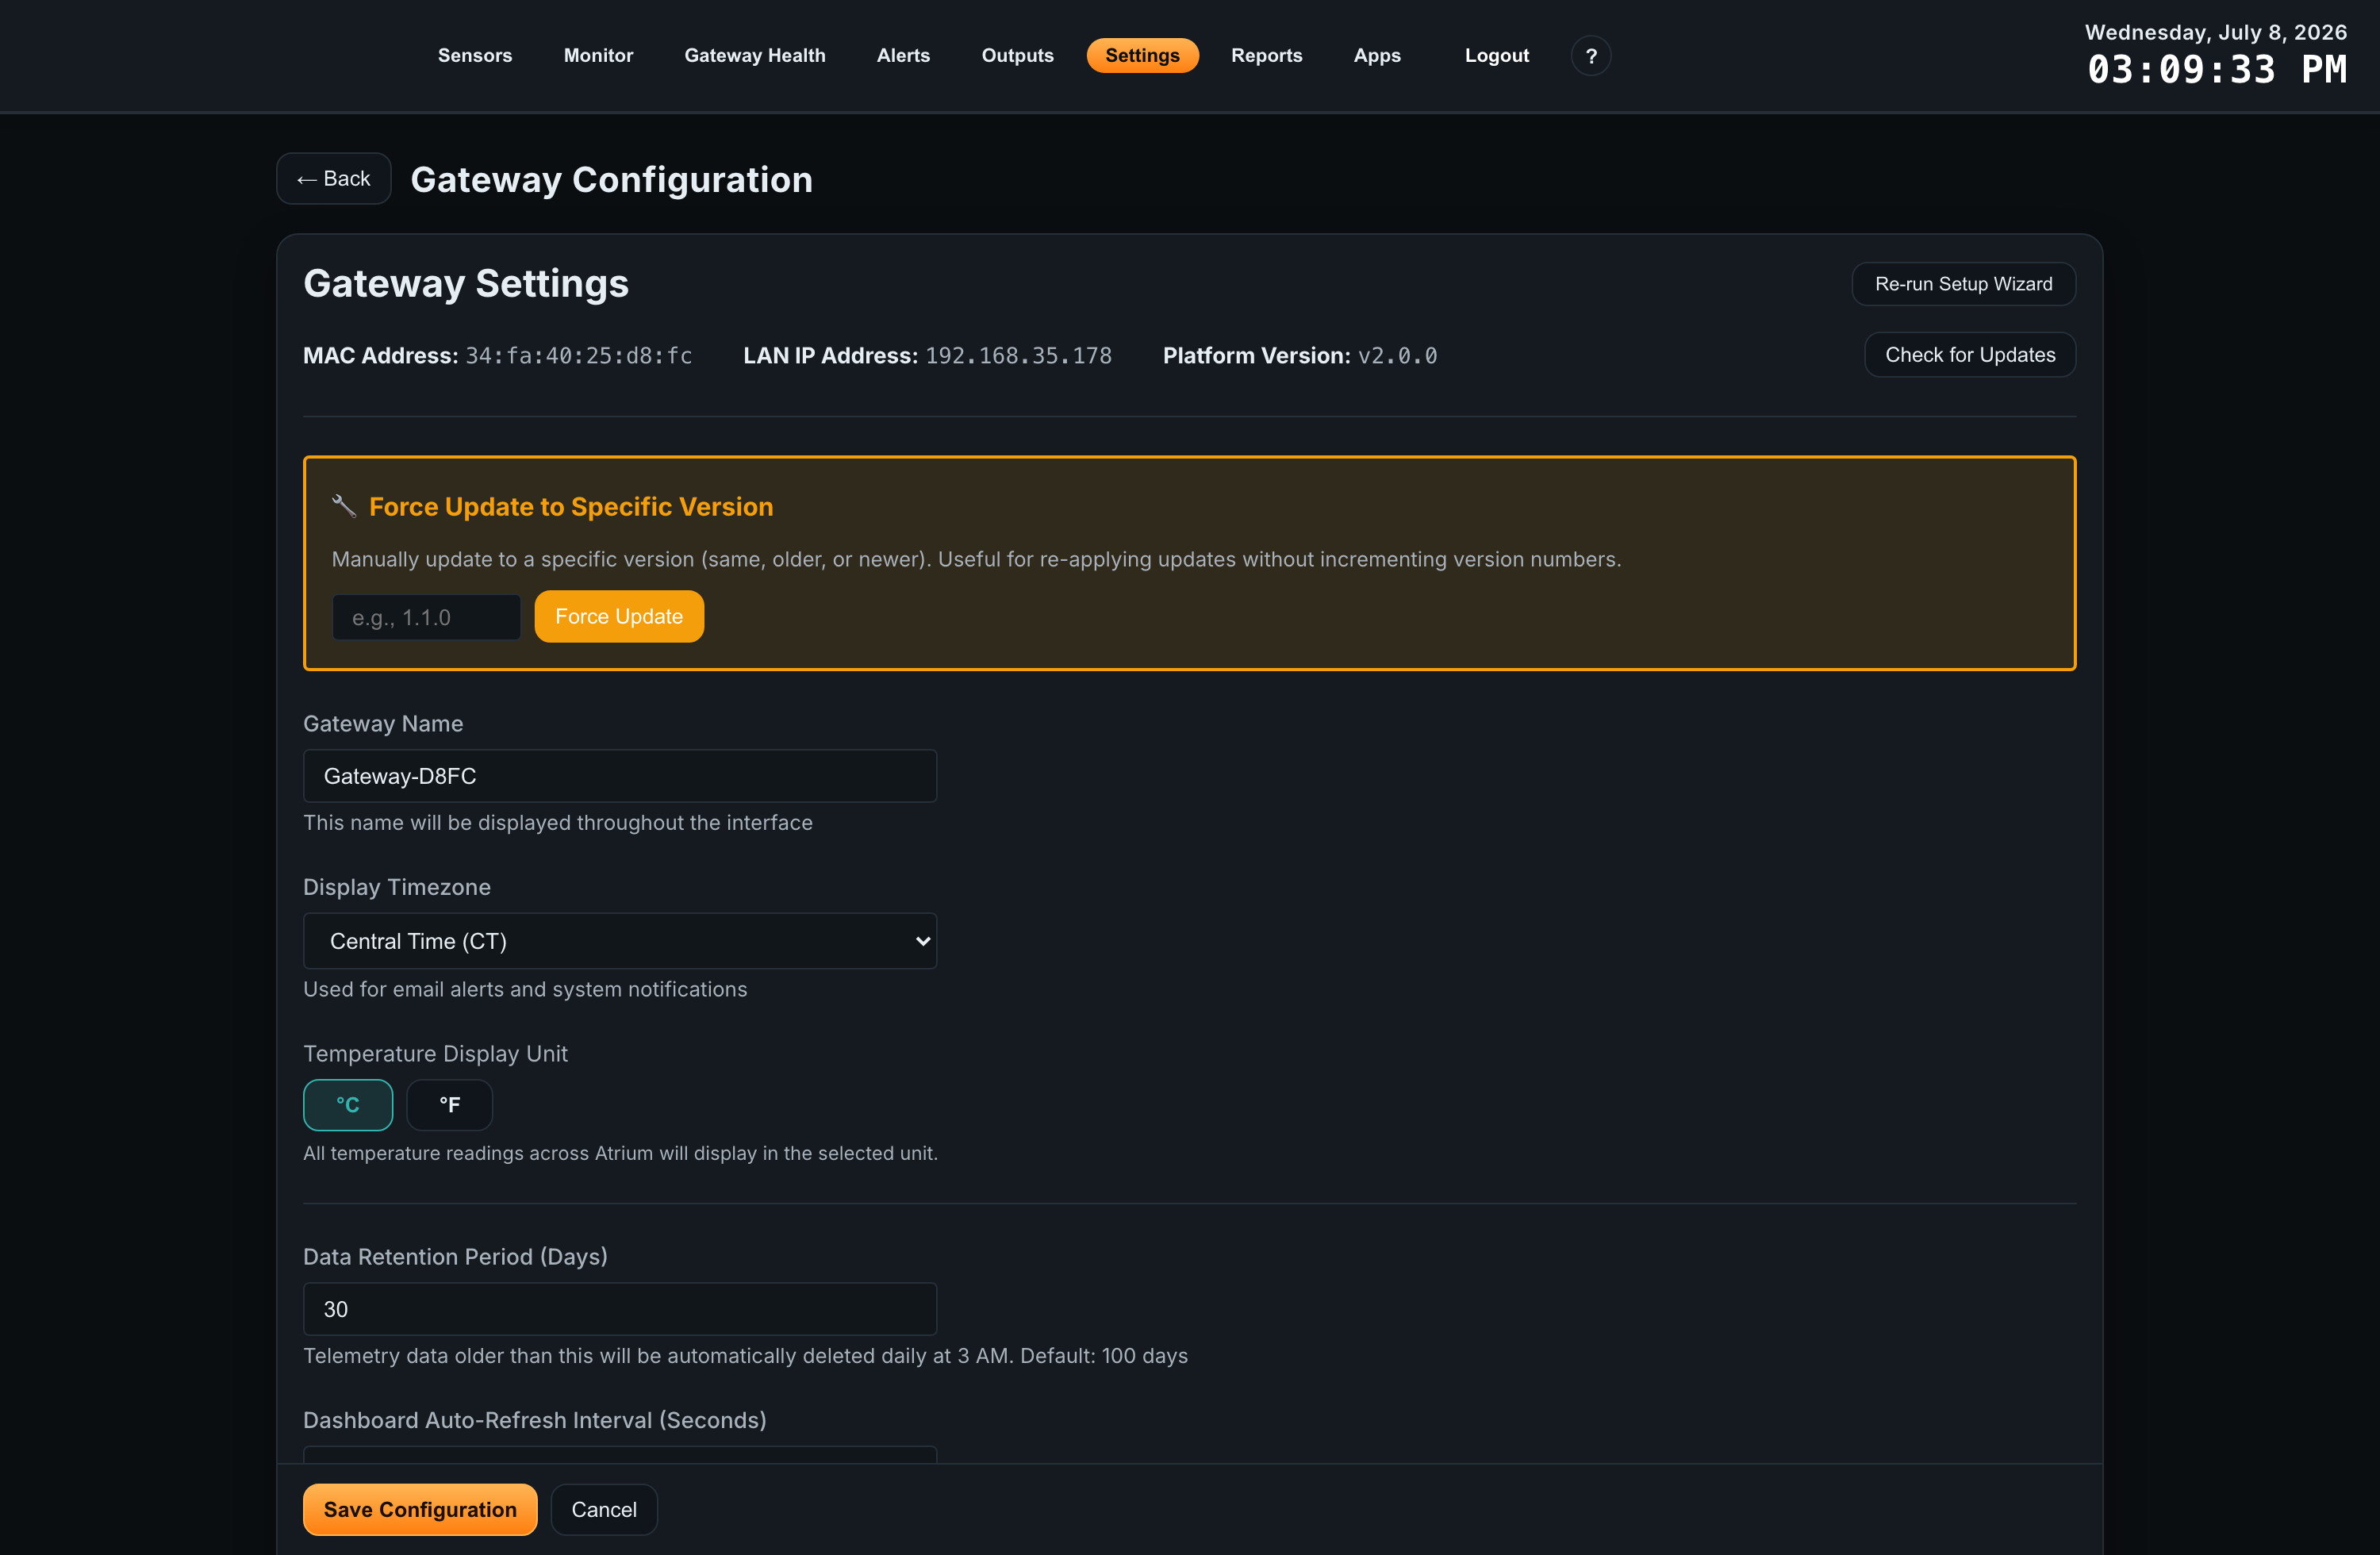
Task: Focus the version number input field
Action: 426,618
